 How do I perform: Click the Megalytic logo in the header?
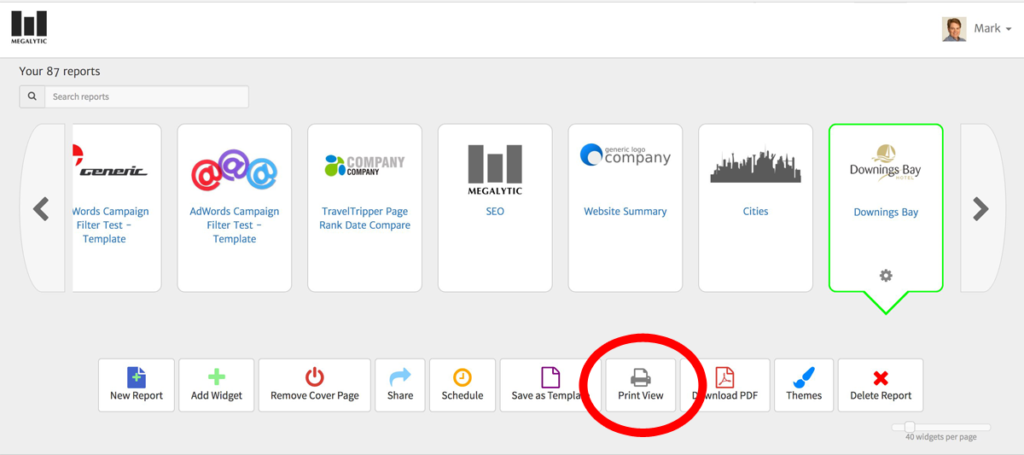click(x=29, y=27)
